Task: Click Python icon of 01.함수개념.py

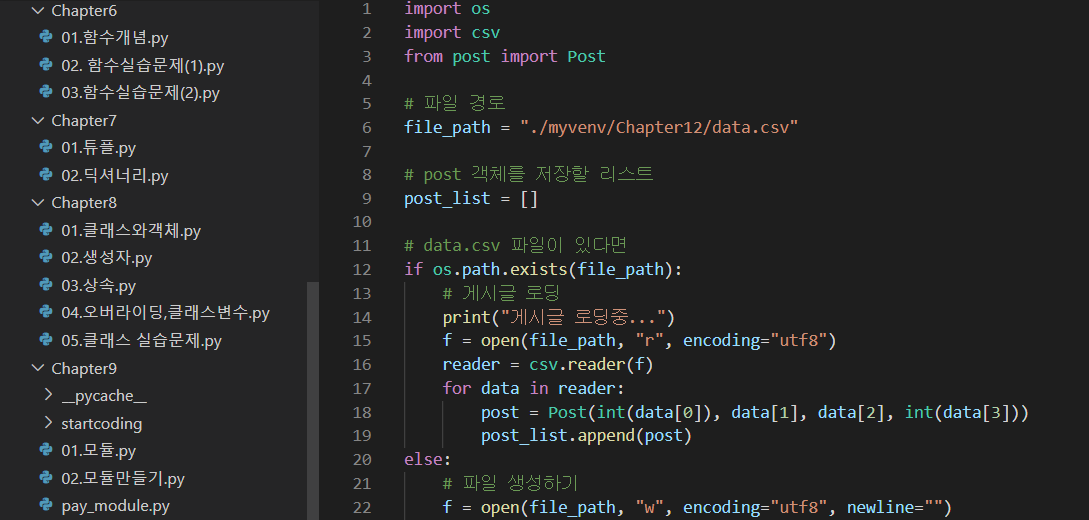Action: tap(47, 37)
